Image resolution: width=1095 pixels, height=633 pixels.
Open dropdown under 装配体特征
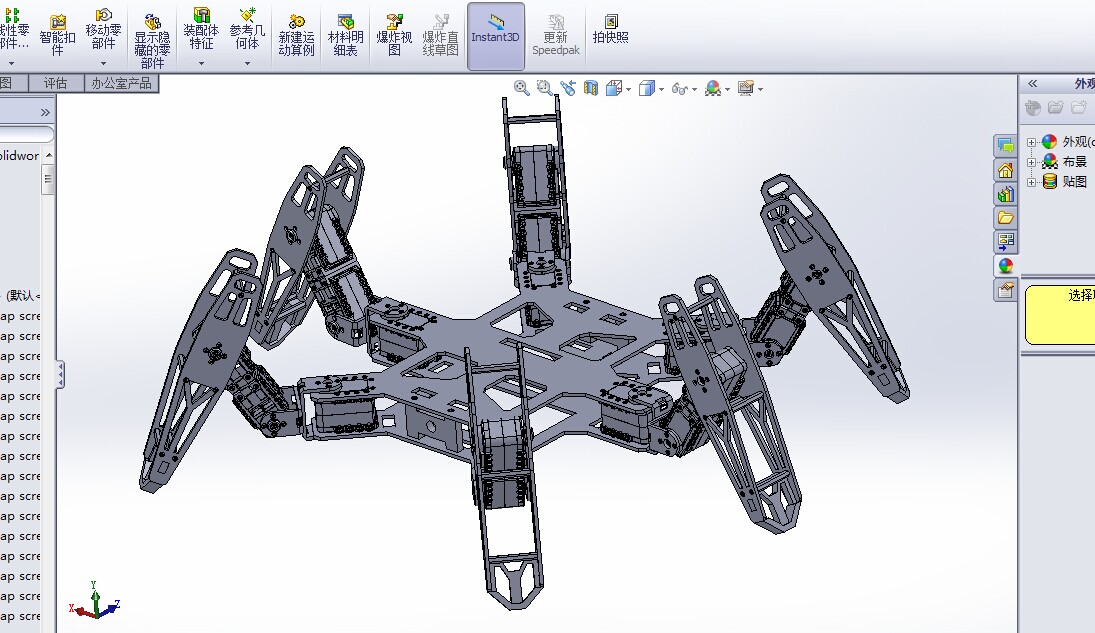pos(201,64)
